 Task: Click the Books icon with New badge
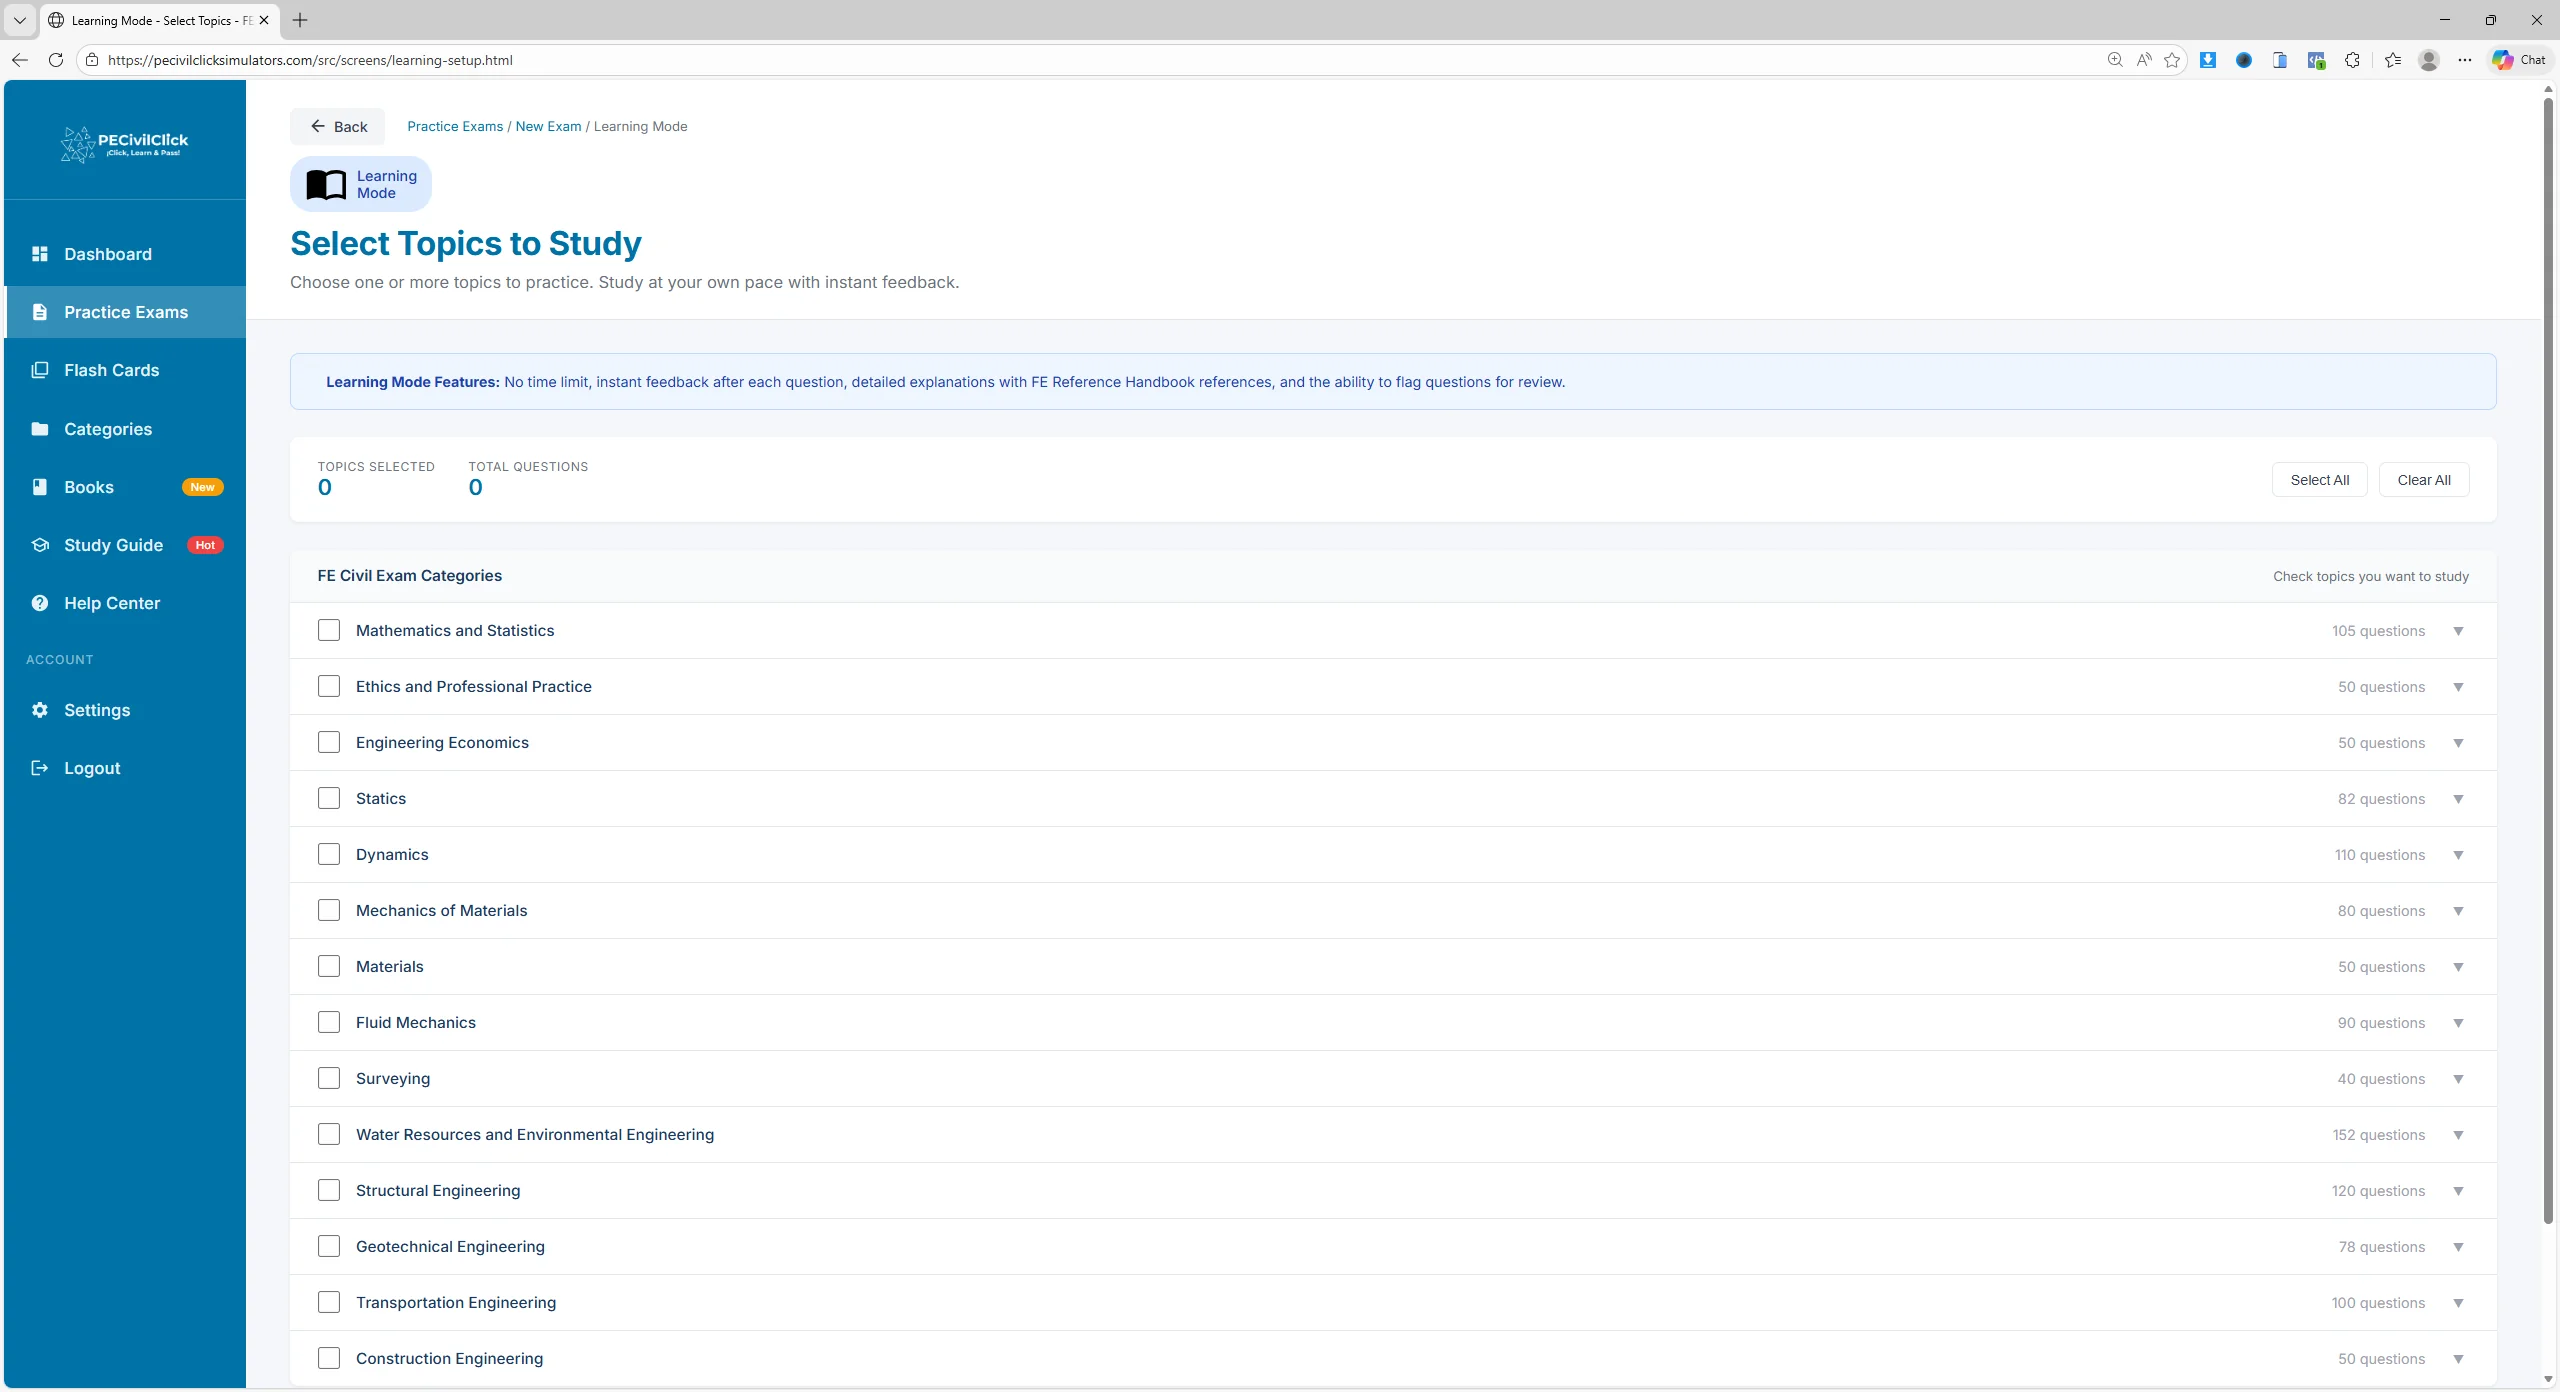(x=41, y=486)
